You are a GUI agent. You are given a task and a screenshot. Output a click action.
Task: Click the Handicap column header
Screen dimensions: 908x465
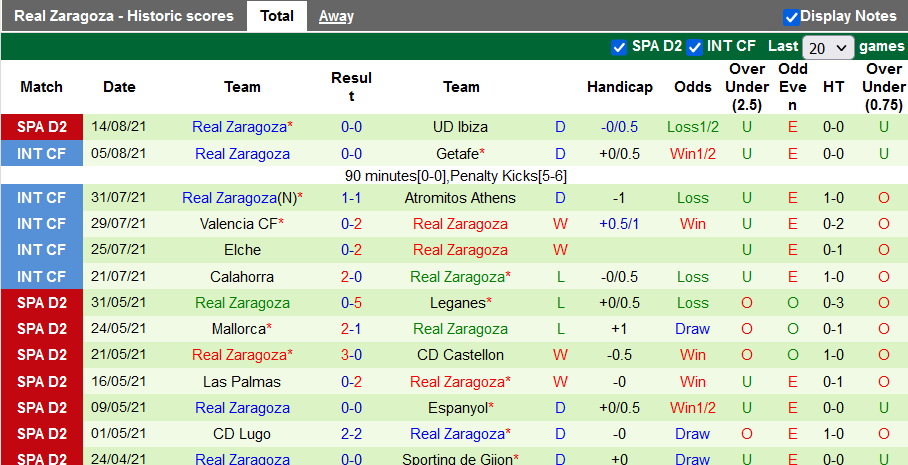(620, 87)
